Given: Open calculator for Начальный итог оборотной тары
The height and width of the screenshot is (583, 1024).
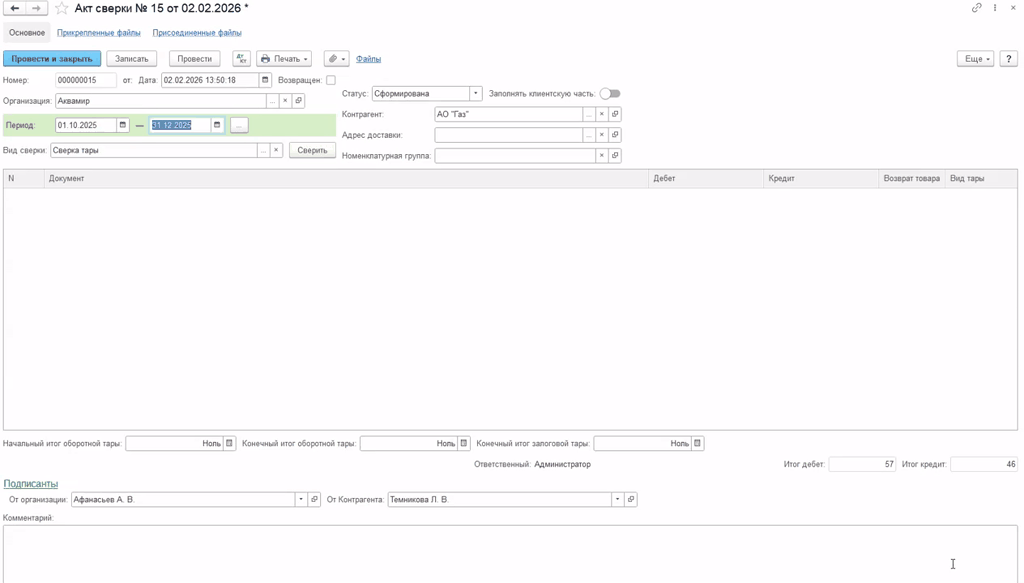Looking at the screenshot, I should click(229, 443).
